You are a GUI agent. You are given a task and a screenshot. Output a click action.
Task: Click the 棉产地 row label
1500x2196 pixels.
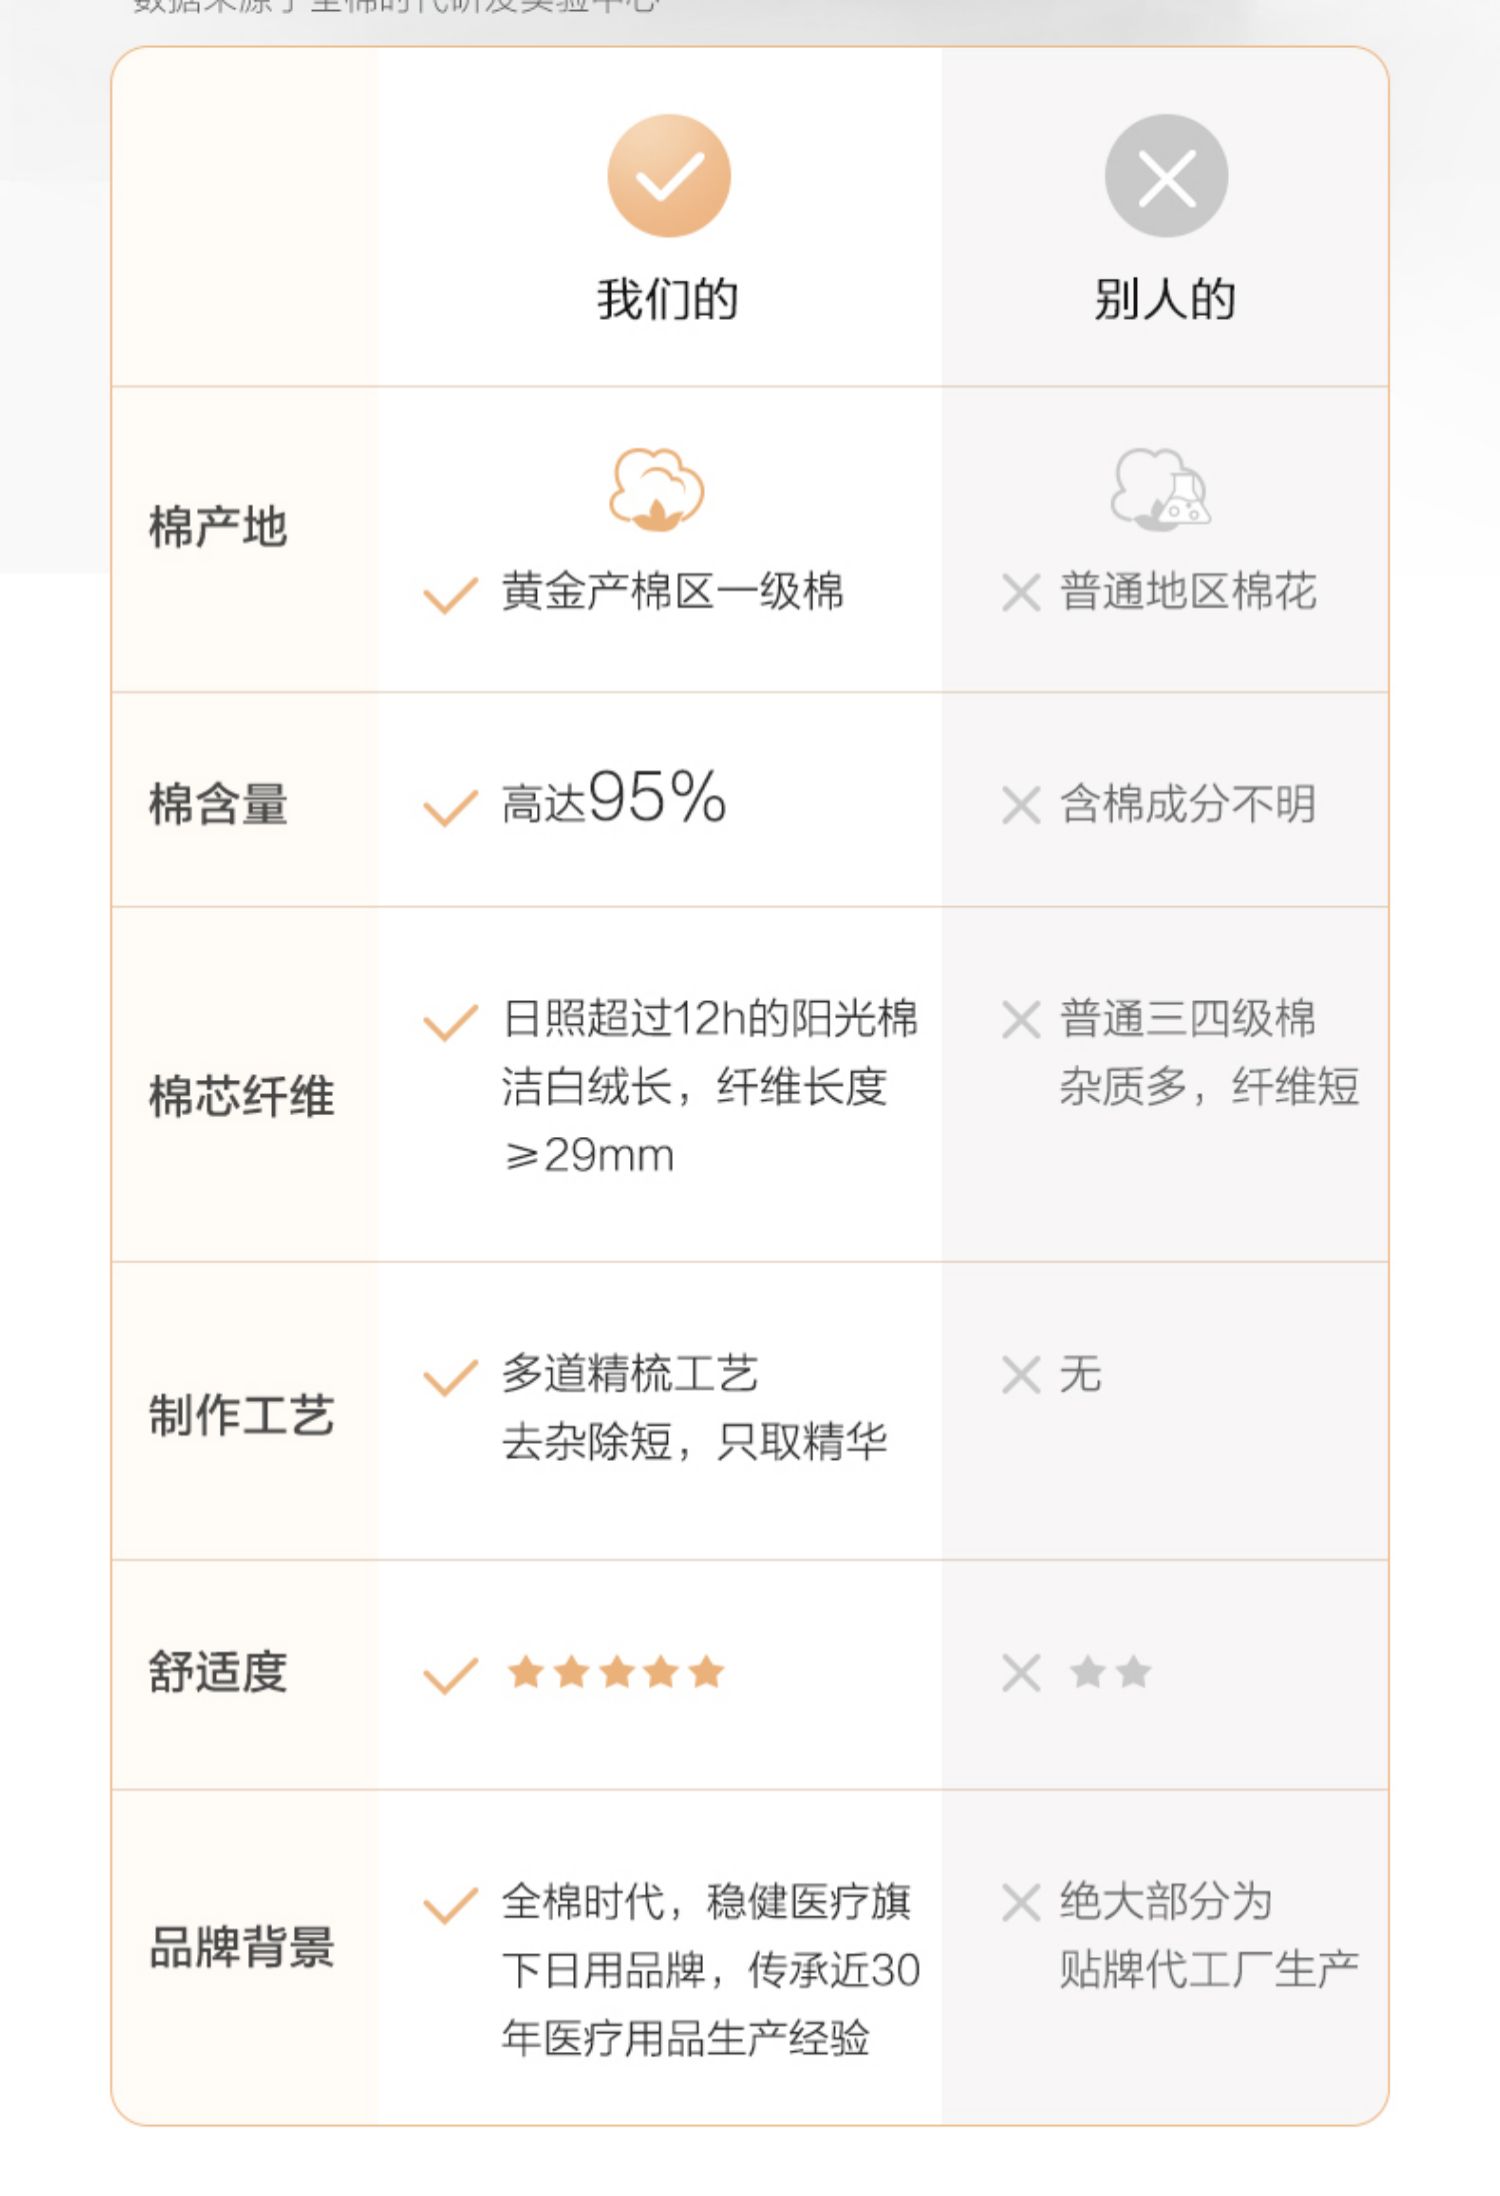click(x=218, y=527)
